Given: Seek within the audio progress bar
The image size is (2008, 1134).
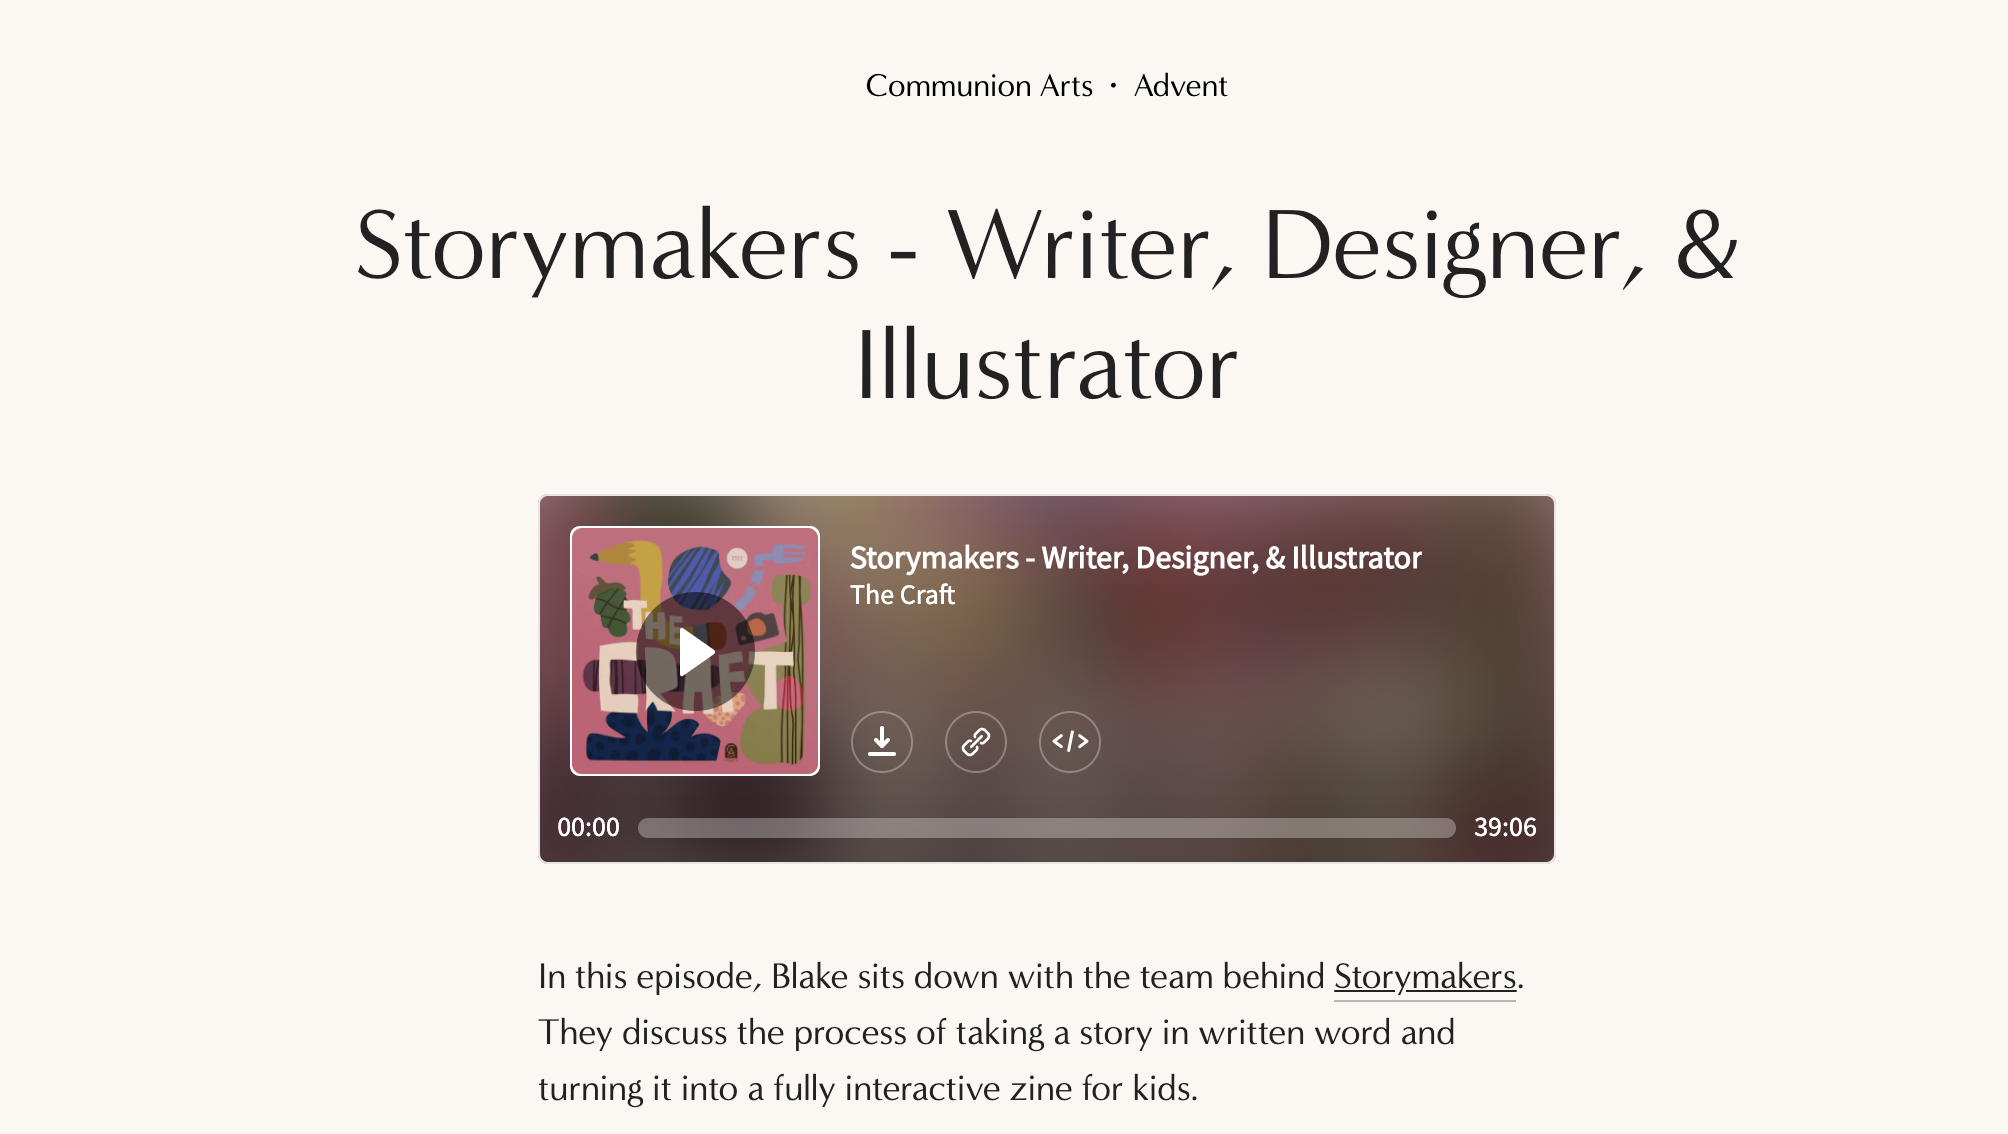Looking at the screenshot, I should pos(1046,828).
